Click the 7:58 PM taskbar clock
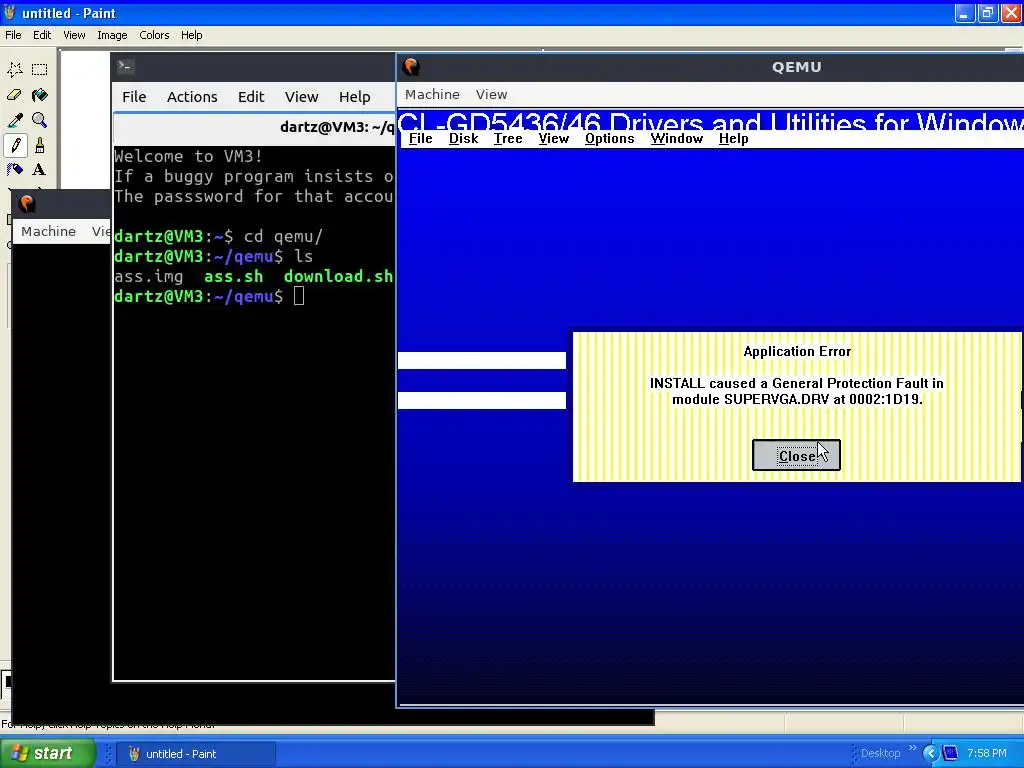Screen dimensions: 1024x768 coord(987,753)
